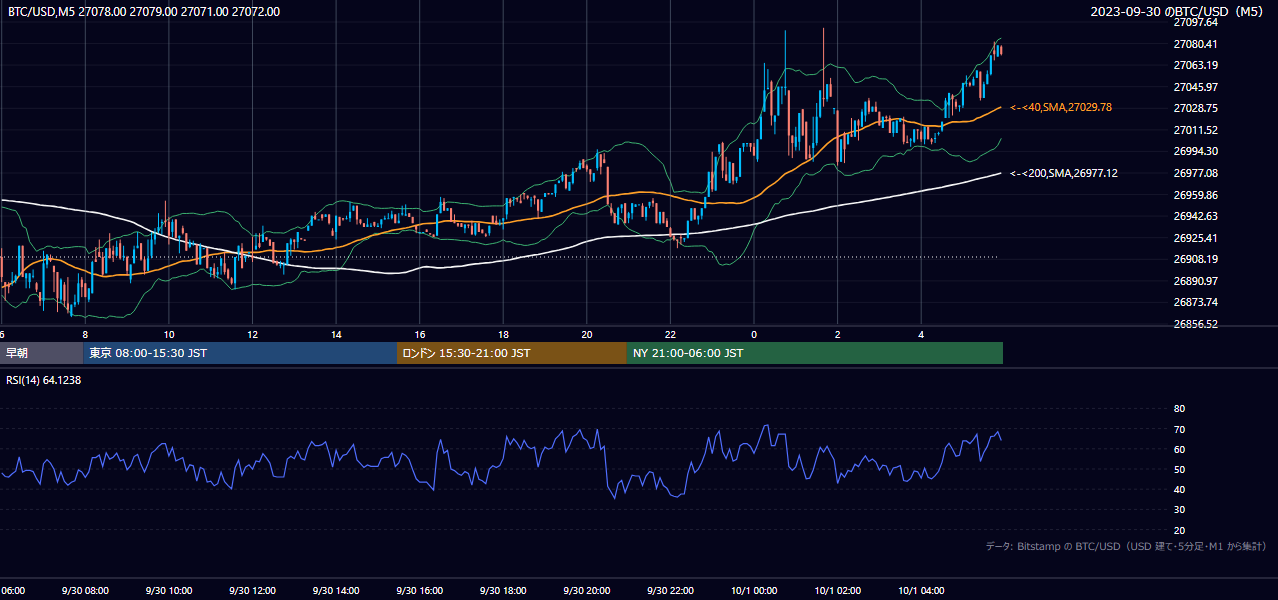Click price axis value 27097.64
This screenshot has height=600, width=1278.
[x=1195, y=22]
